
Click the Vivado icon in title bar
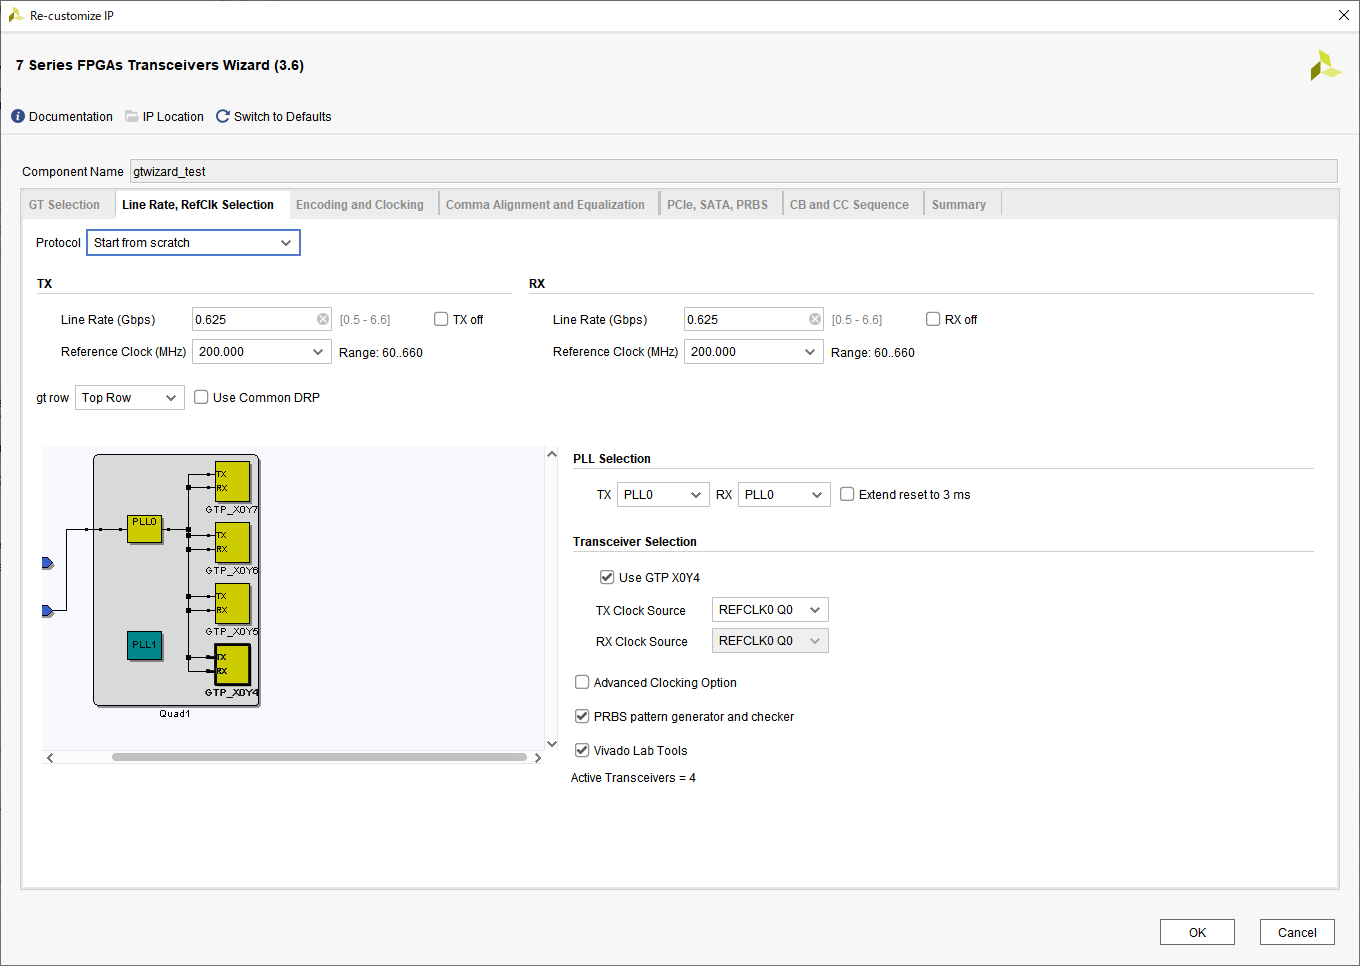[15, 15]
